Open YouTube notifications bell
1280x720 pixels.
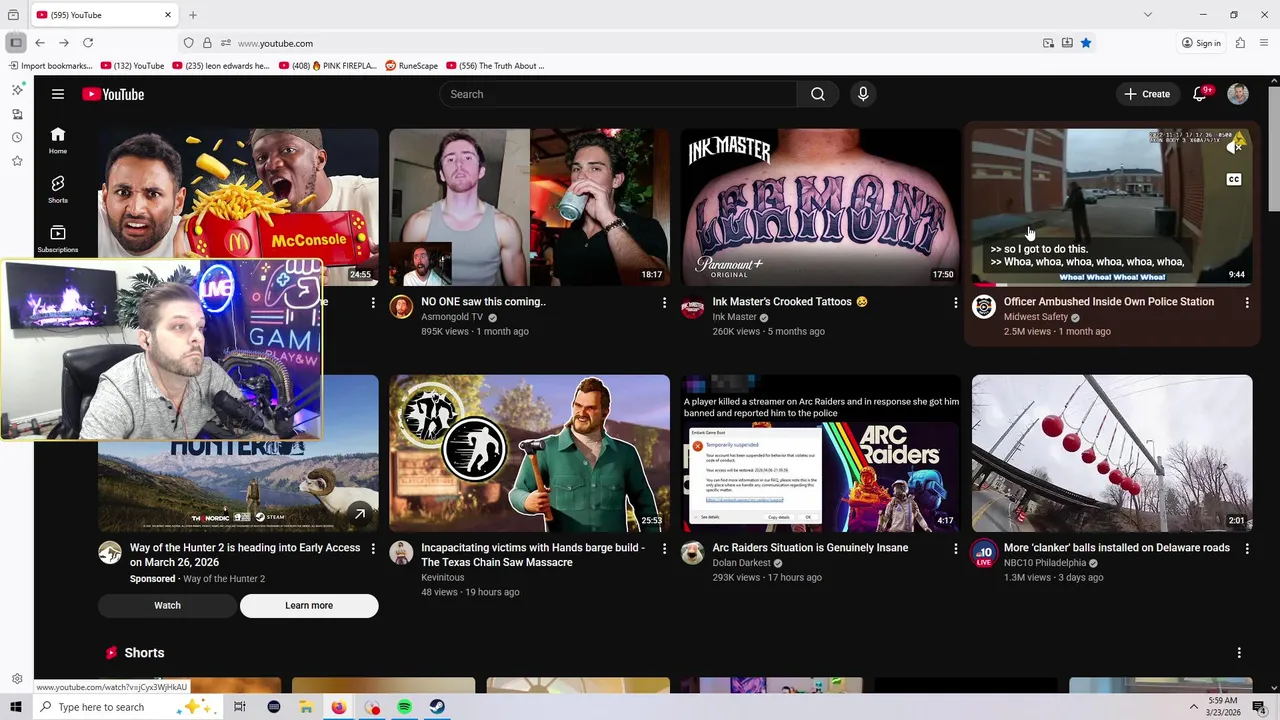1200,94
